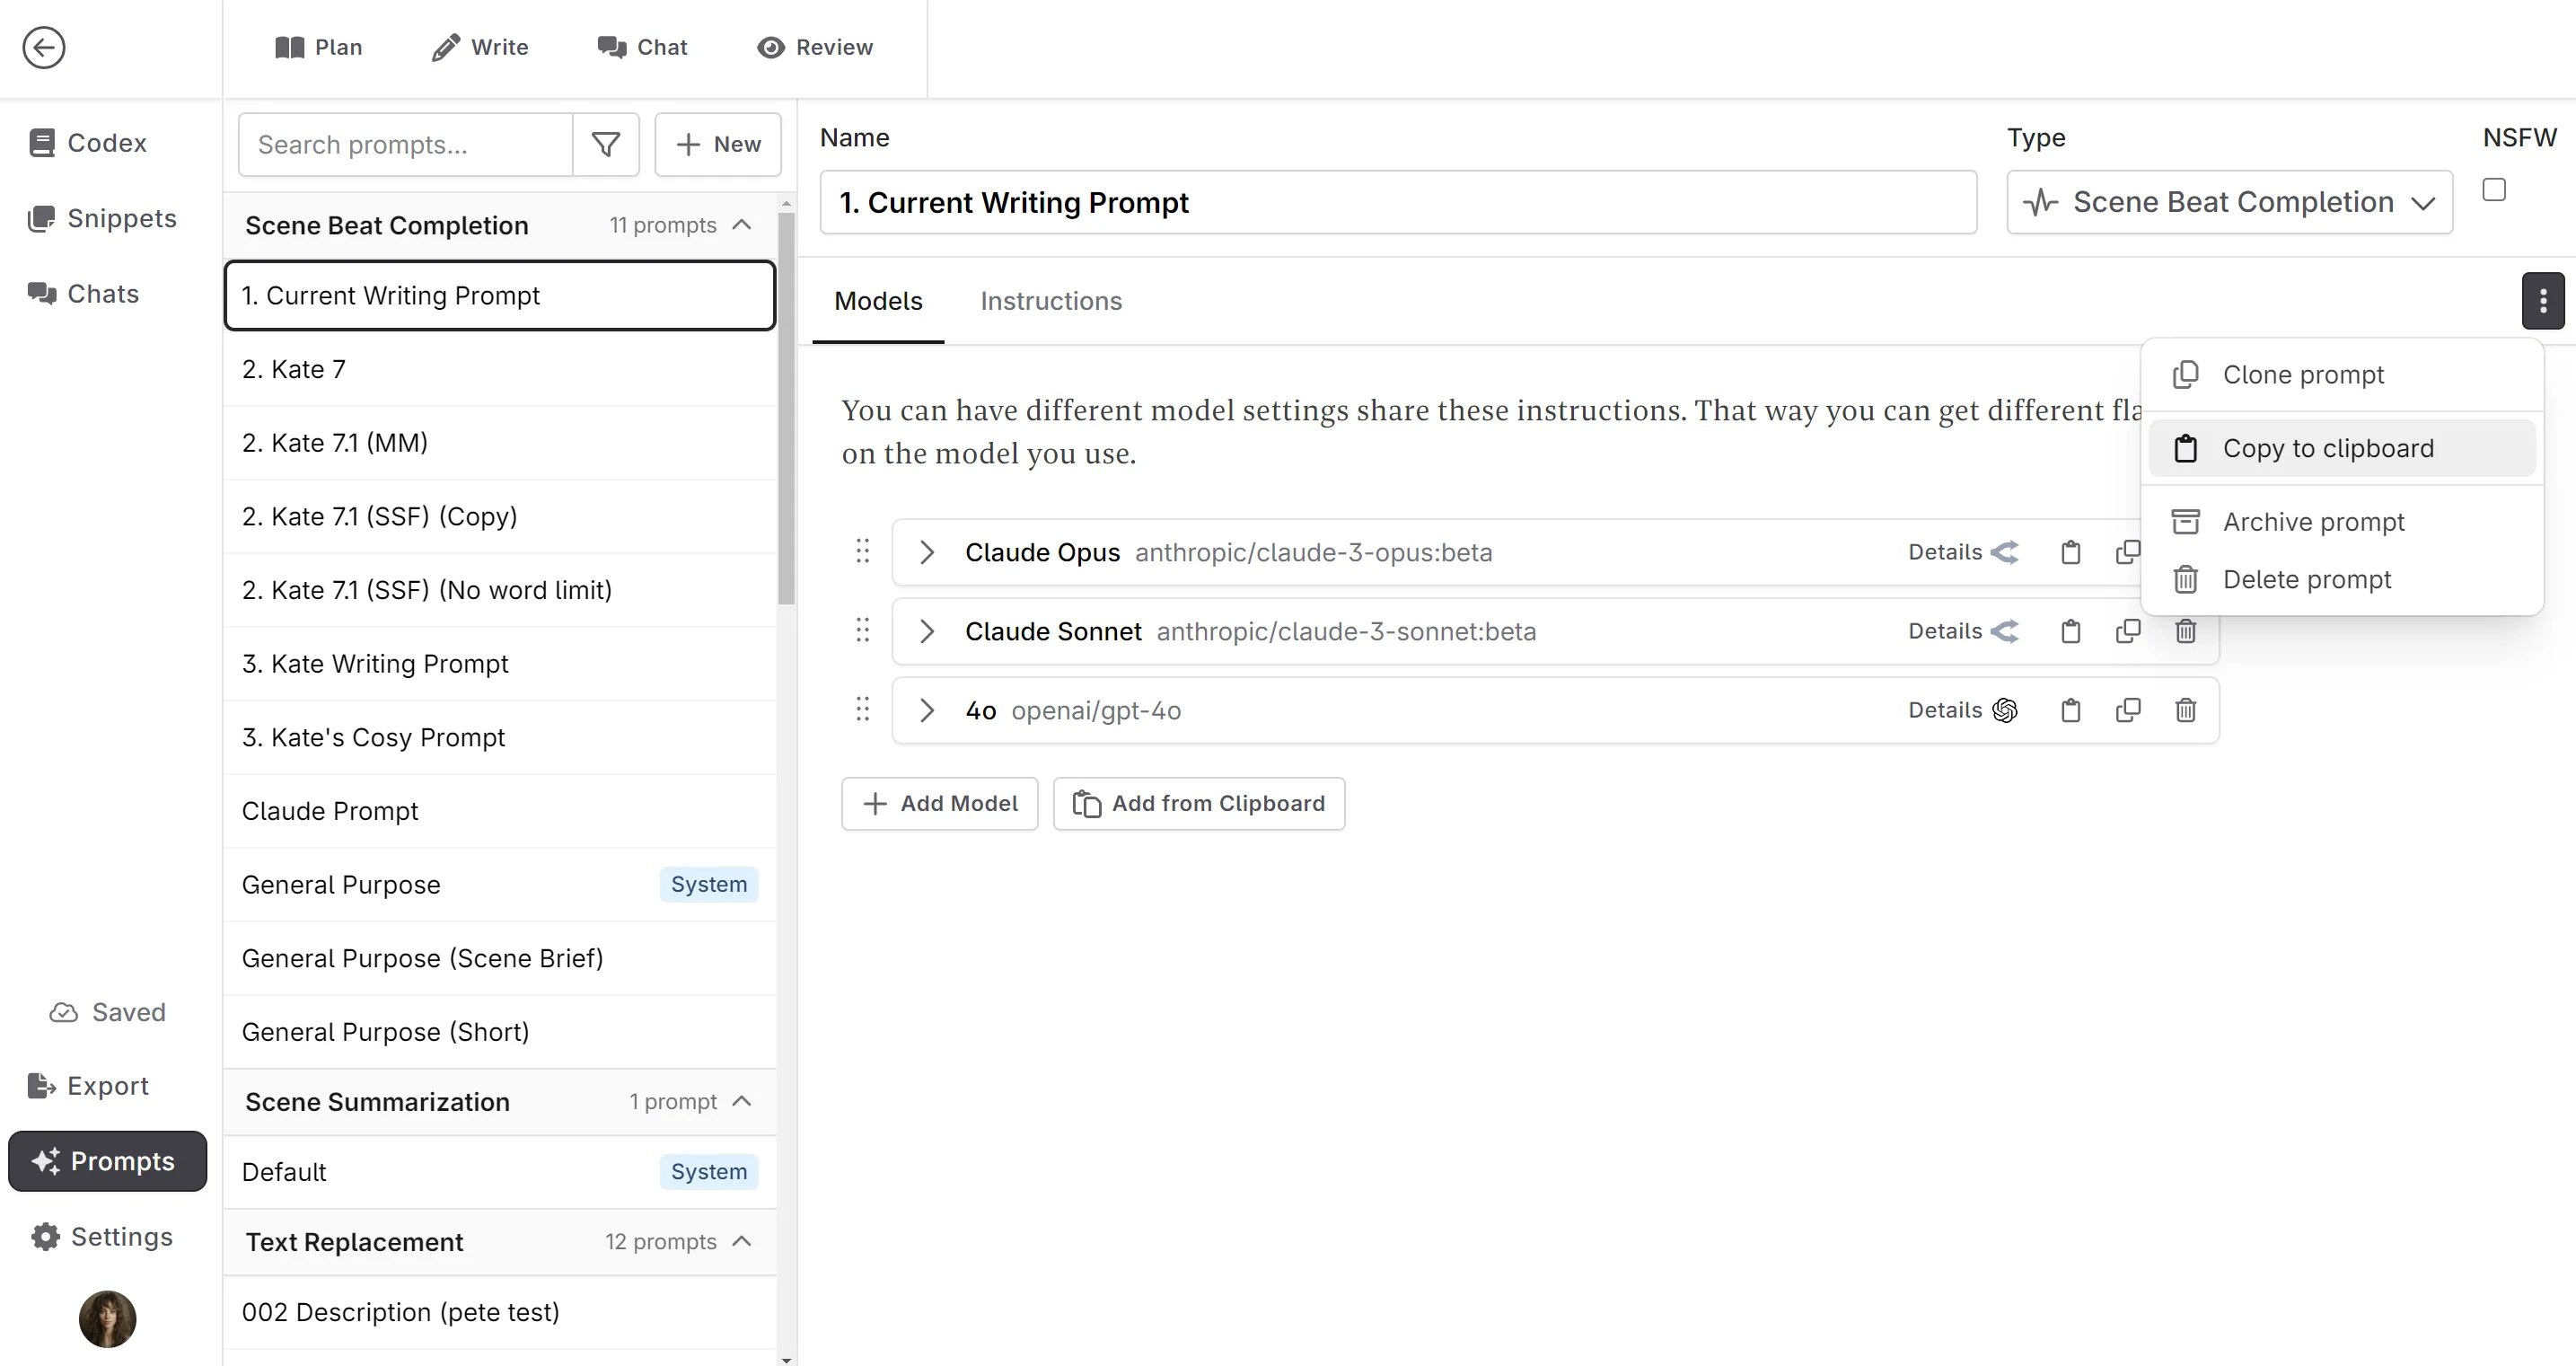This screenshot has height=1366, width=2576.
Task: Expand the Claude Sonnet model row
Action: [x=927, y=630]
